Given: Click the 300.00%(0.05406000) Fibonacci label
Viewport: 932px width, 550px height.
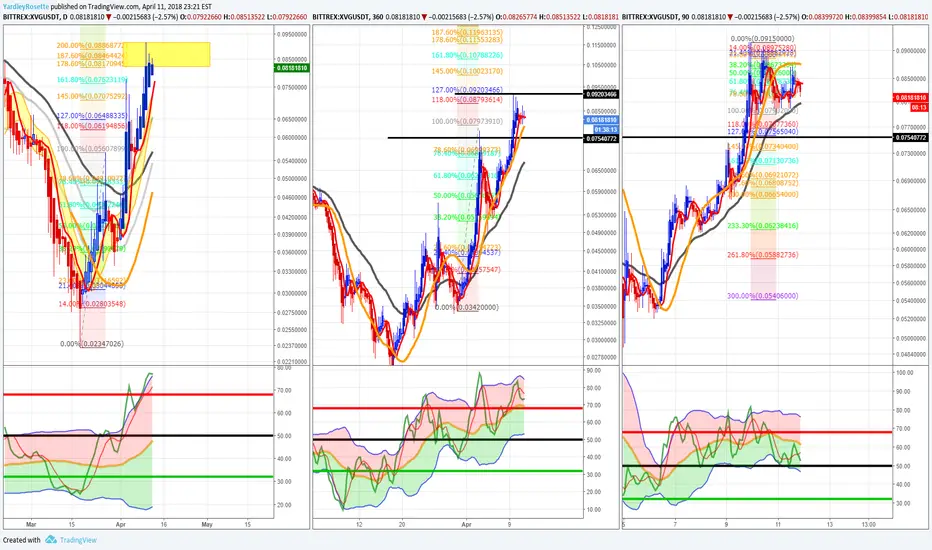Looking at the screenshot, I should coord(763,296).
